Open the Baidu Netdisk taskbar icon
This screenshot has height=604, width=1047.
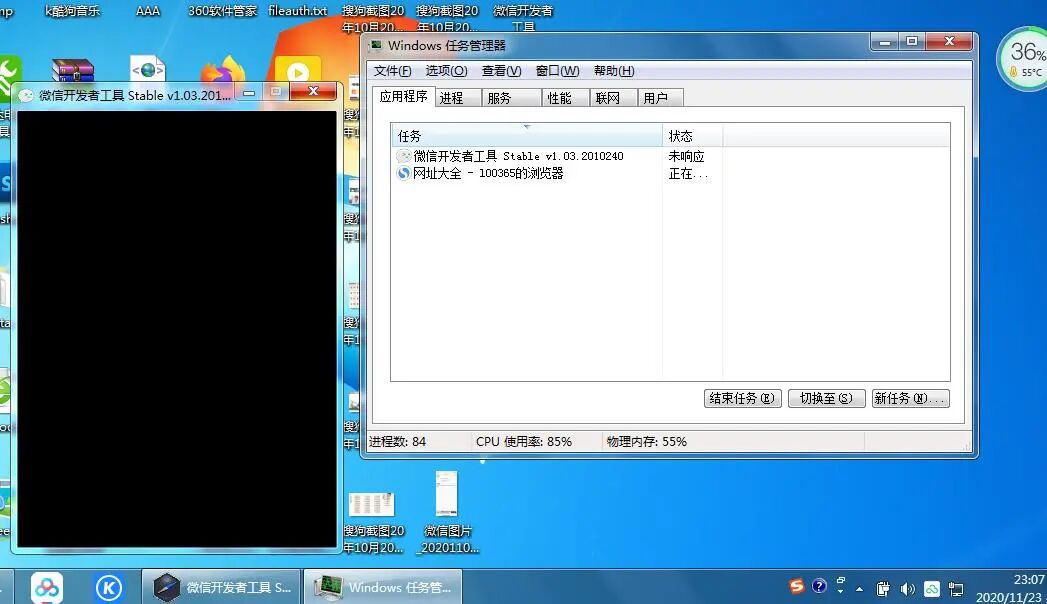(x=47, y=587)
